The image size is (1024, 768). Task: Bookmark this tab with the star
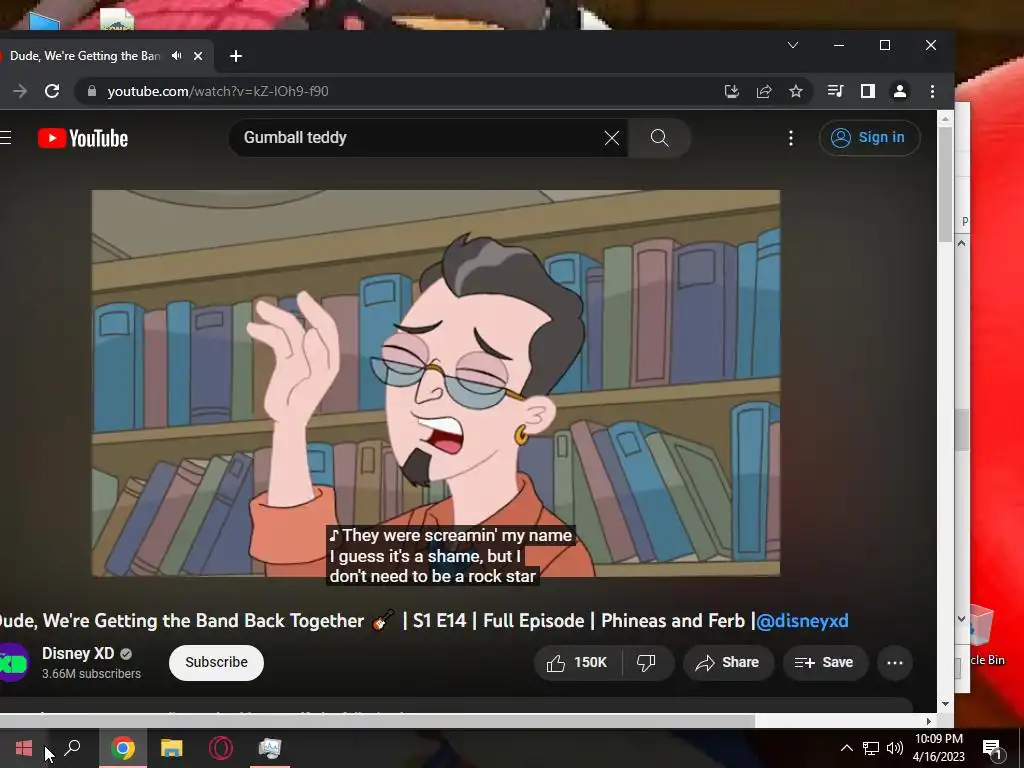pos(795,91)
